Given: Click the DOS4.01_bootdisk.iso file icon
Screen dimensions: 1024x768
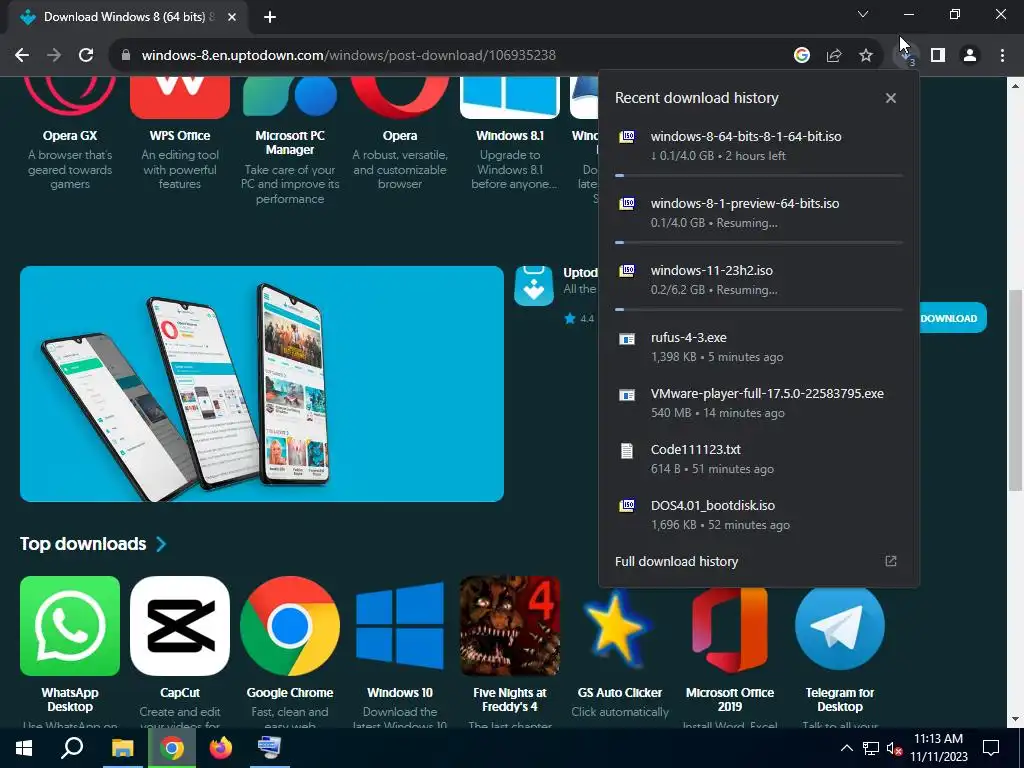Looking at the screenshot, I should pos(627,506).
